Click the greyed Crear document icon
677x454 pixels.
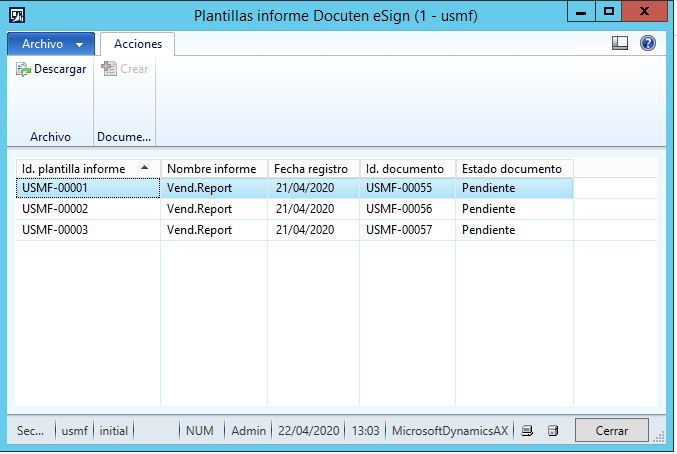point(109,69)
